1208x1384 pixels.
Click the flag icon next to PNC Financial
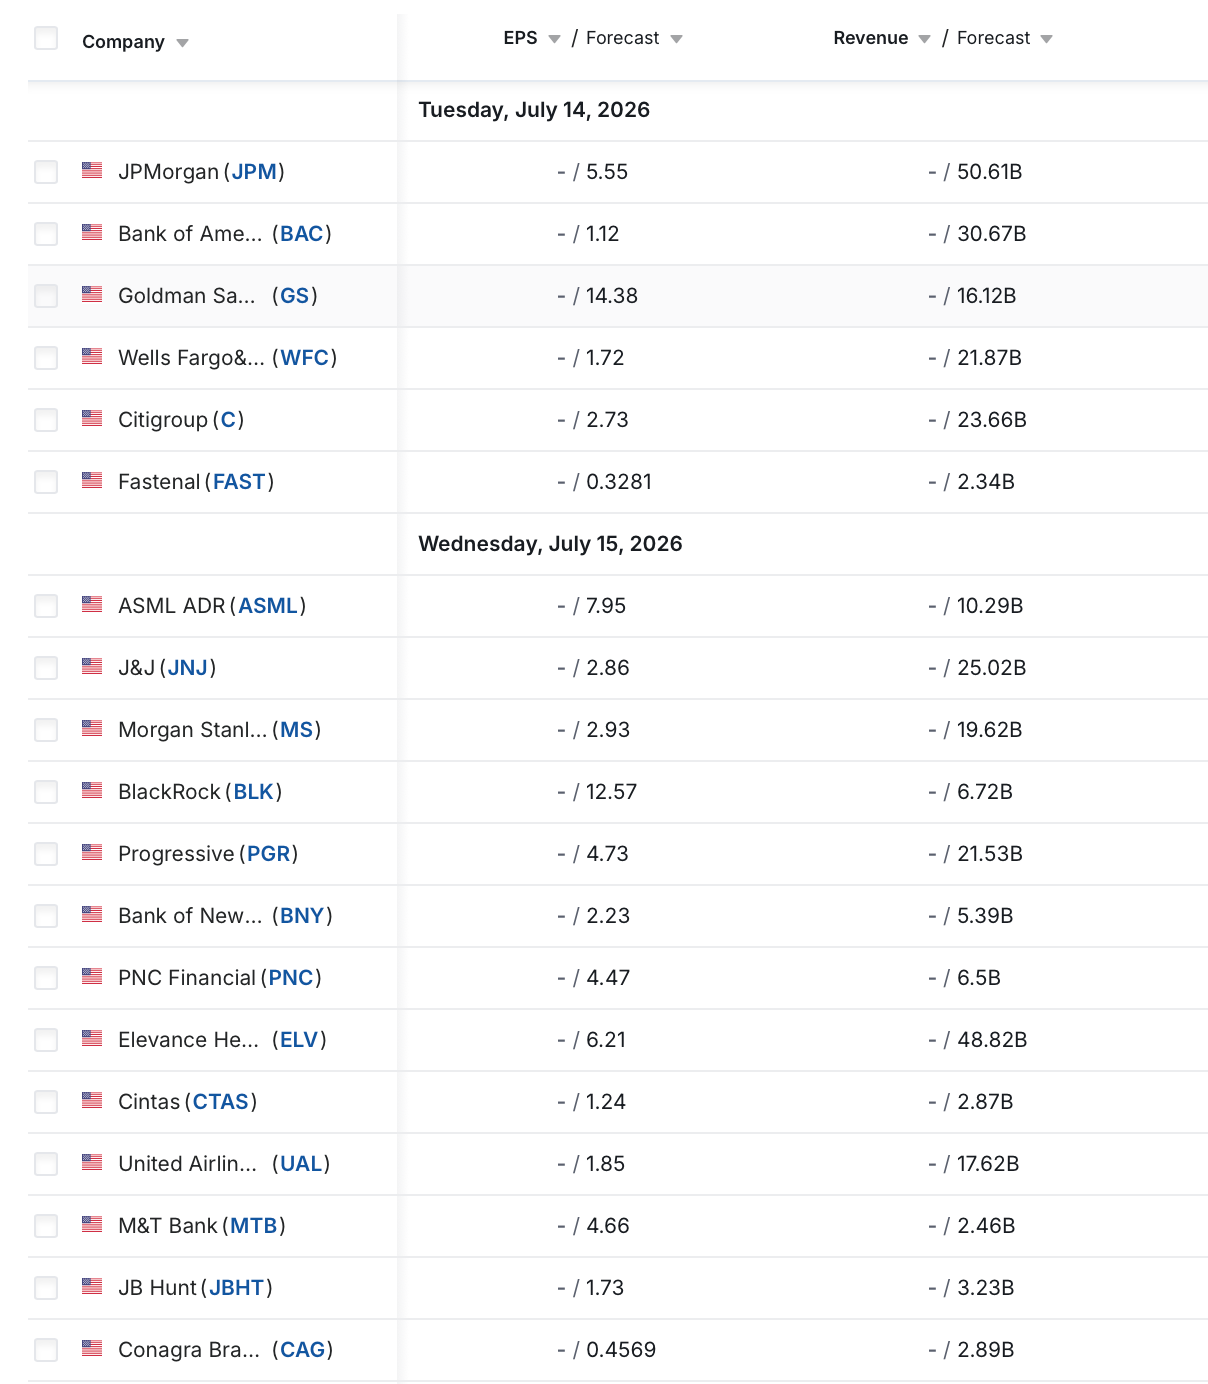click(x=92, y=976)
